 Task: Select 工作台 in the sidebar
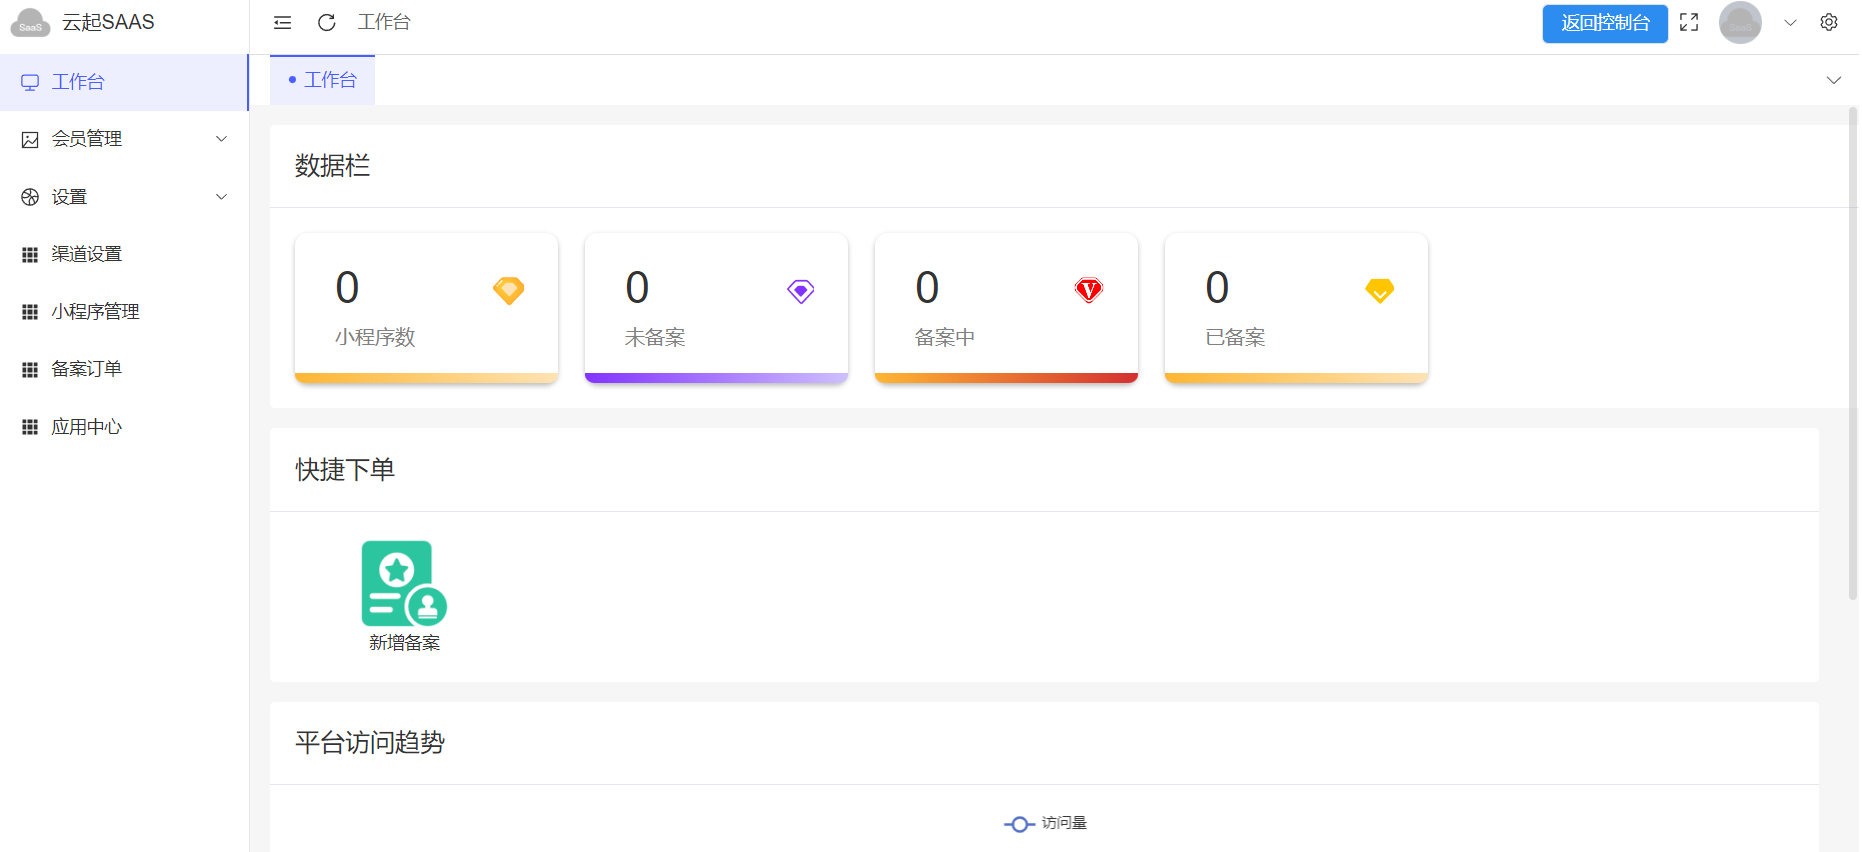click(x=124, y=82)
